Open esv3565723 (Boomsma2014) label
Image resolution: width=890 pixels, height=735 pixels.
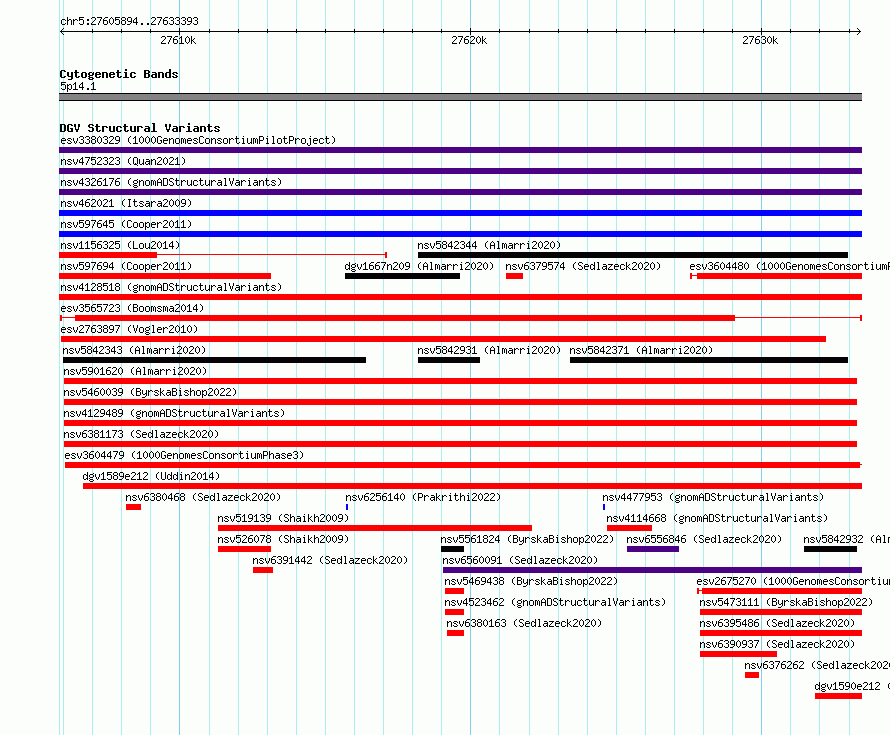[x=132, y=308]
